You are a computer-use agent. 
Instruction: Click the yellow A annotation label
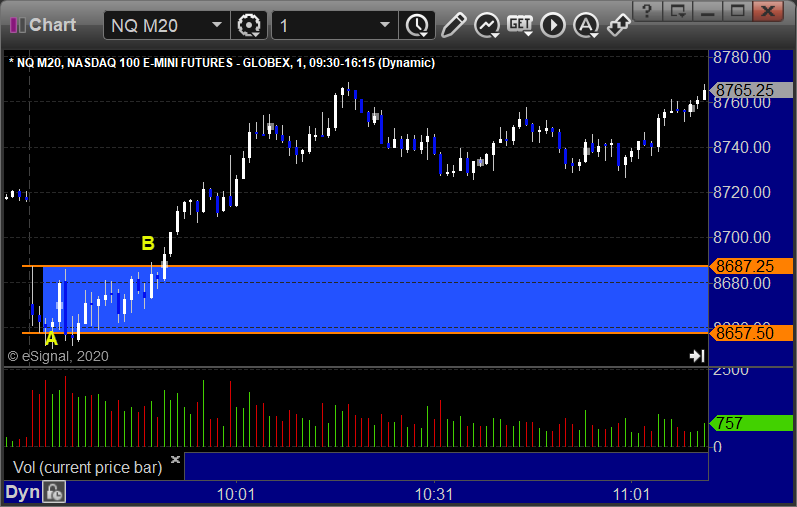tap(51, 338)
